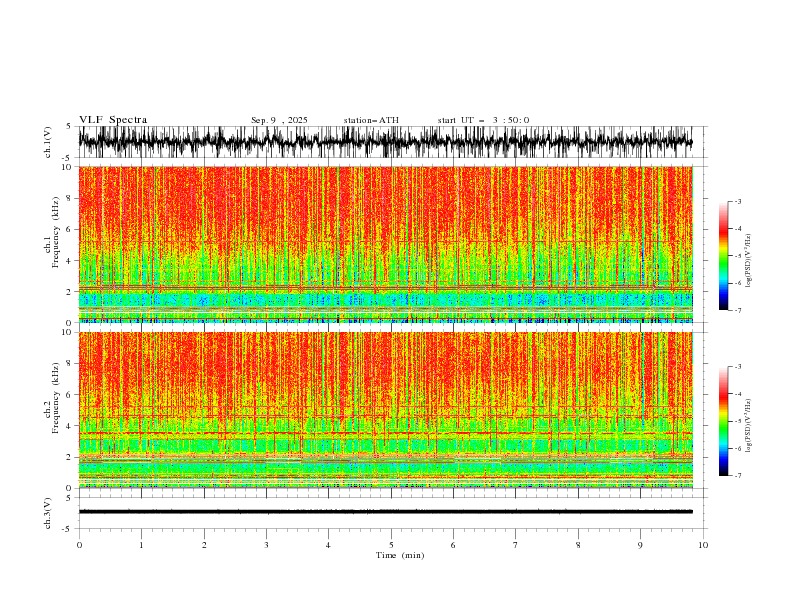
Task: Click the ch.2 color bar's log(PSD) label
Action: (x=749, y=426)
